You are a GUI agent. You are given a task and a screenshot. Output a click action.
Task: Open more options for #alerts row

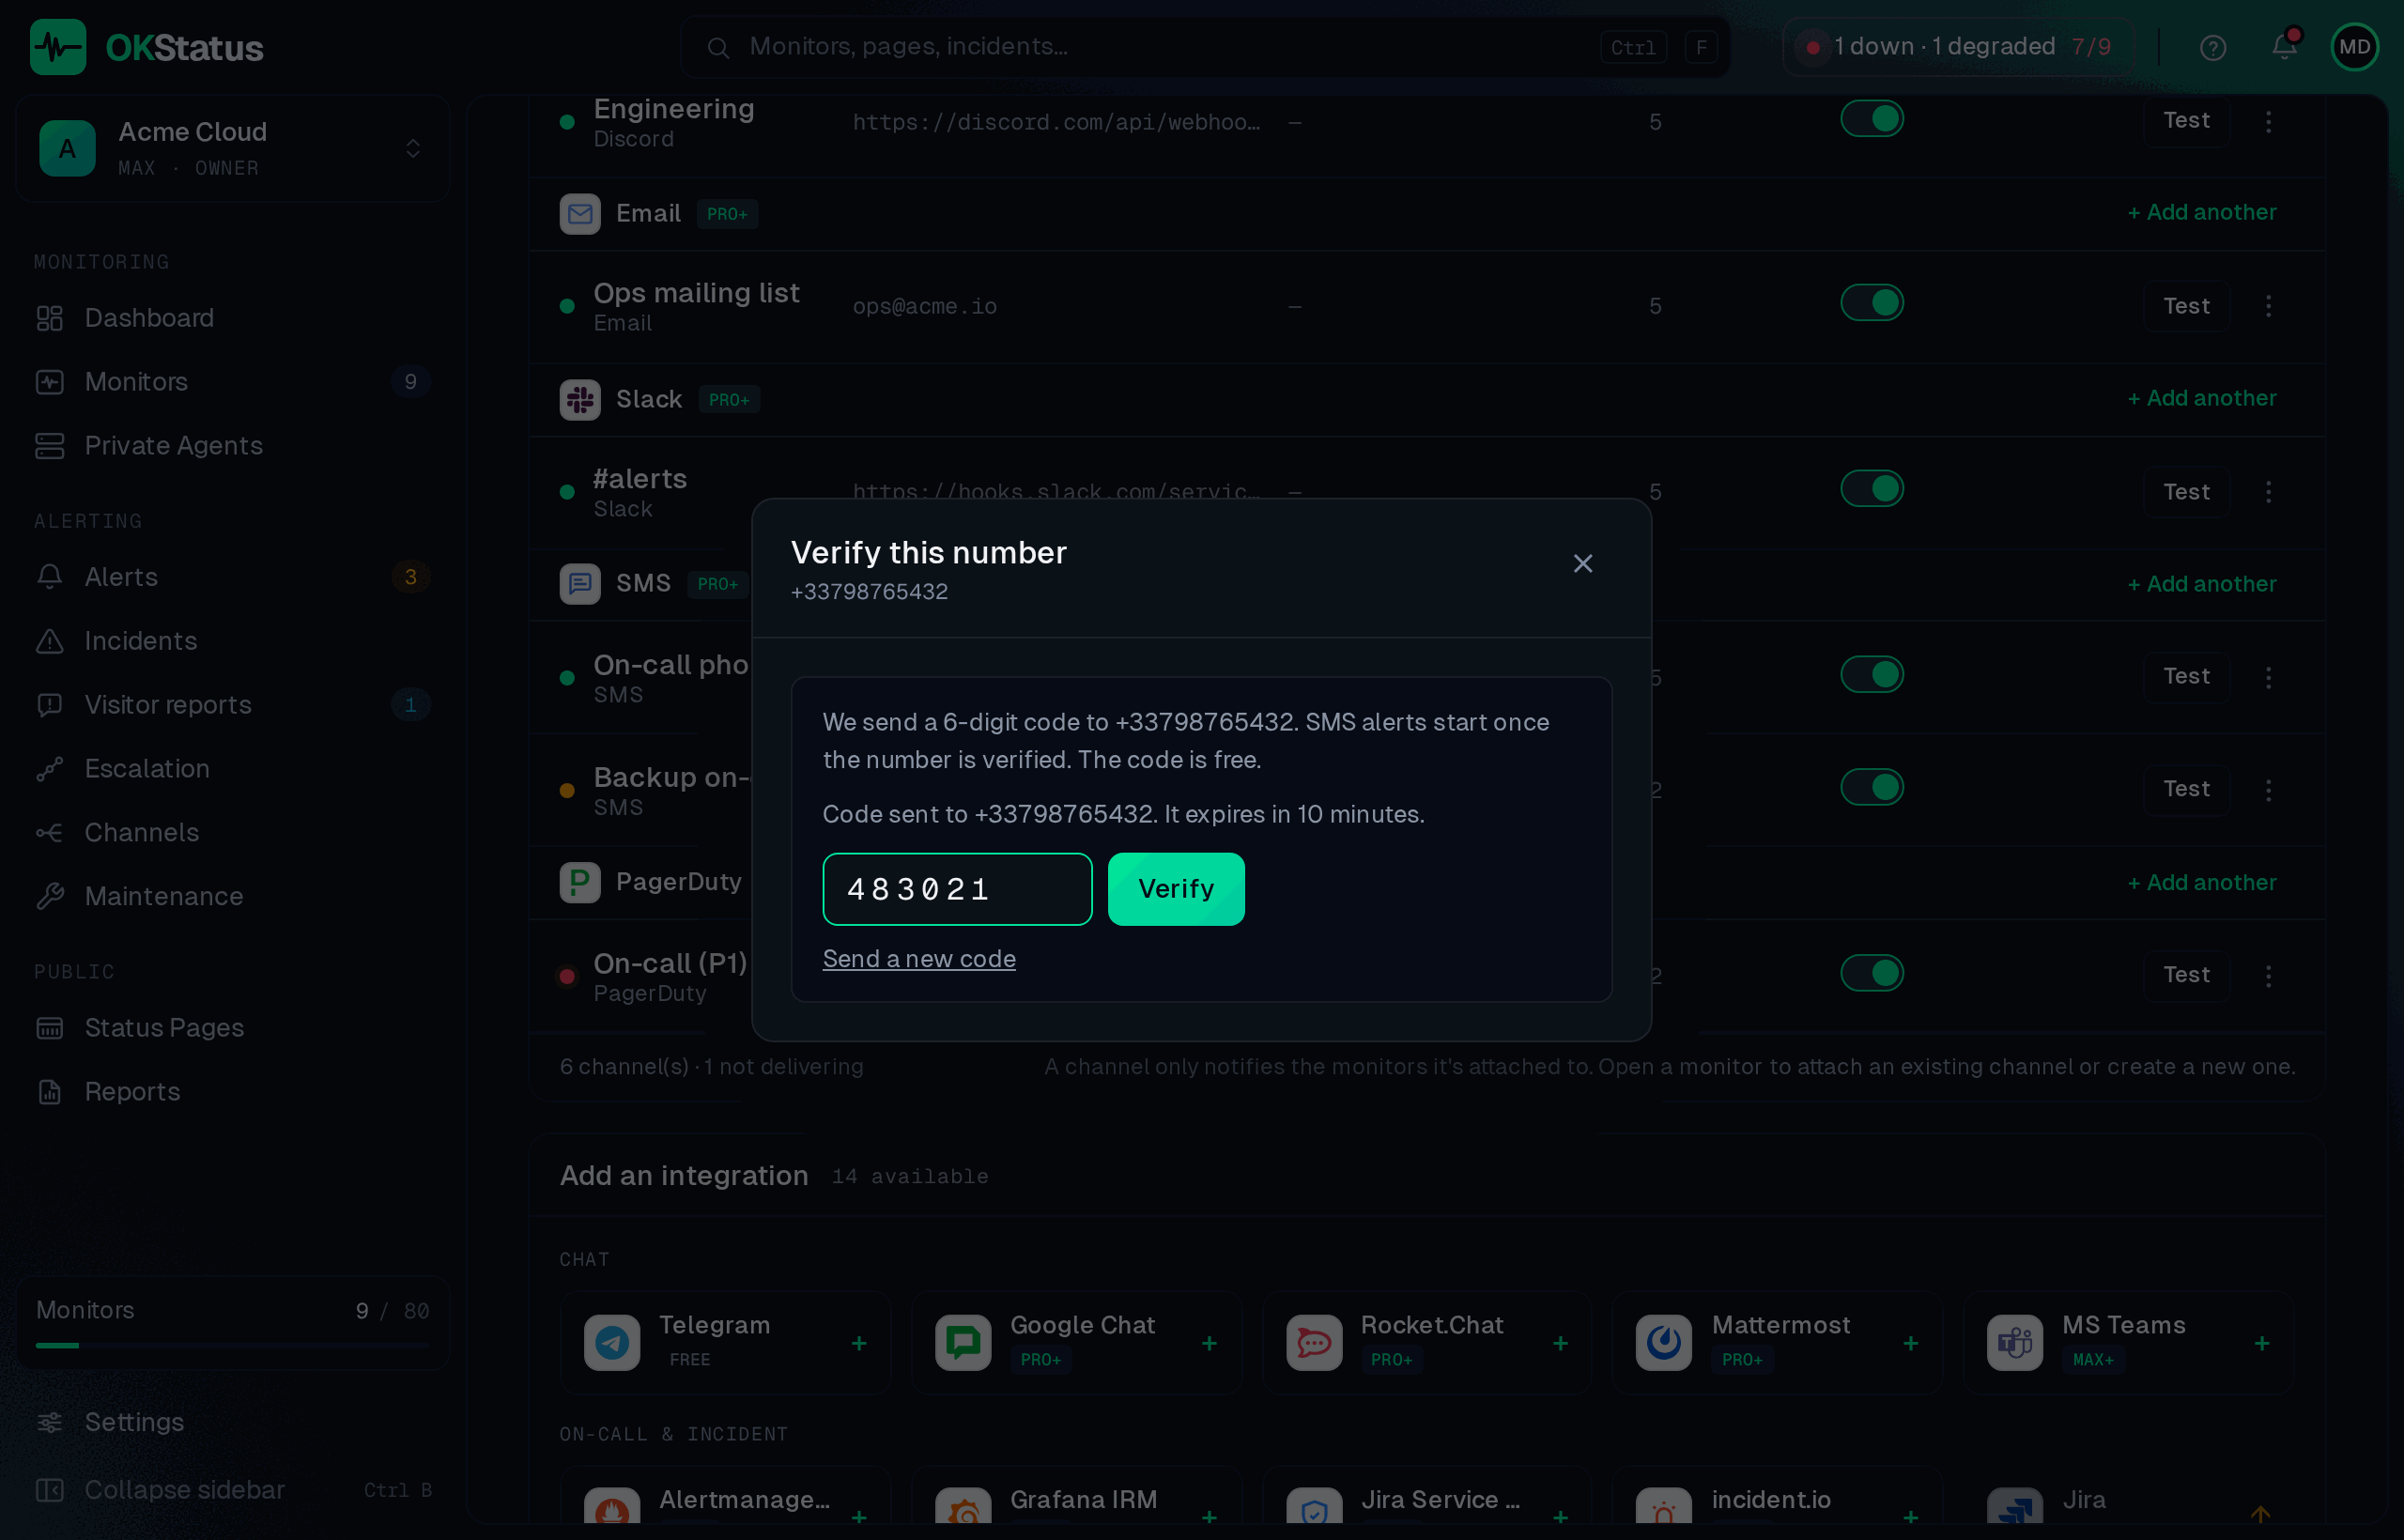[x=2269, y=492]
